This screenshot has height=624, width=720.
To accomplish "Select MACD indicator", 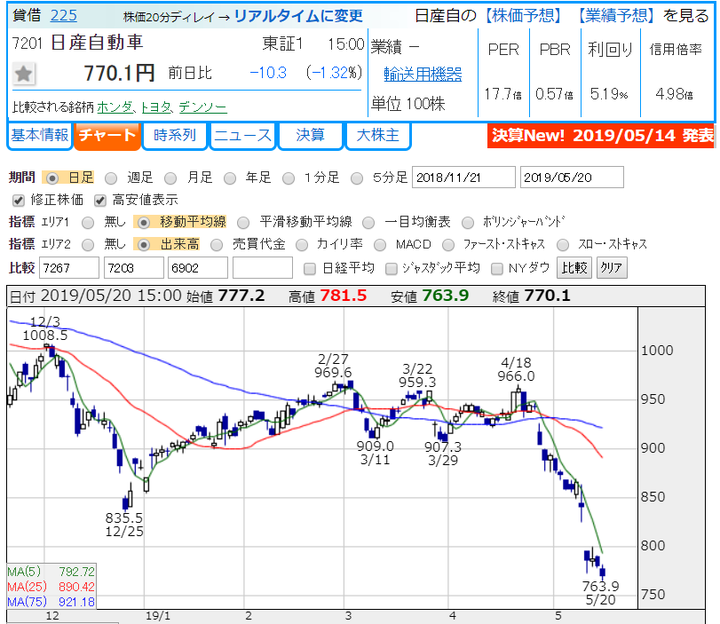I will click(380, 245).
